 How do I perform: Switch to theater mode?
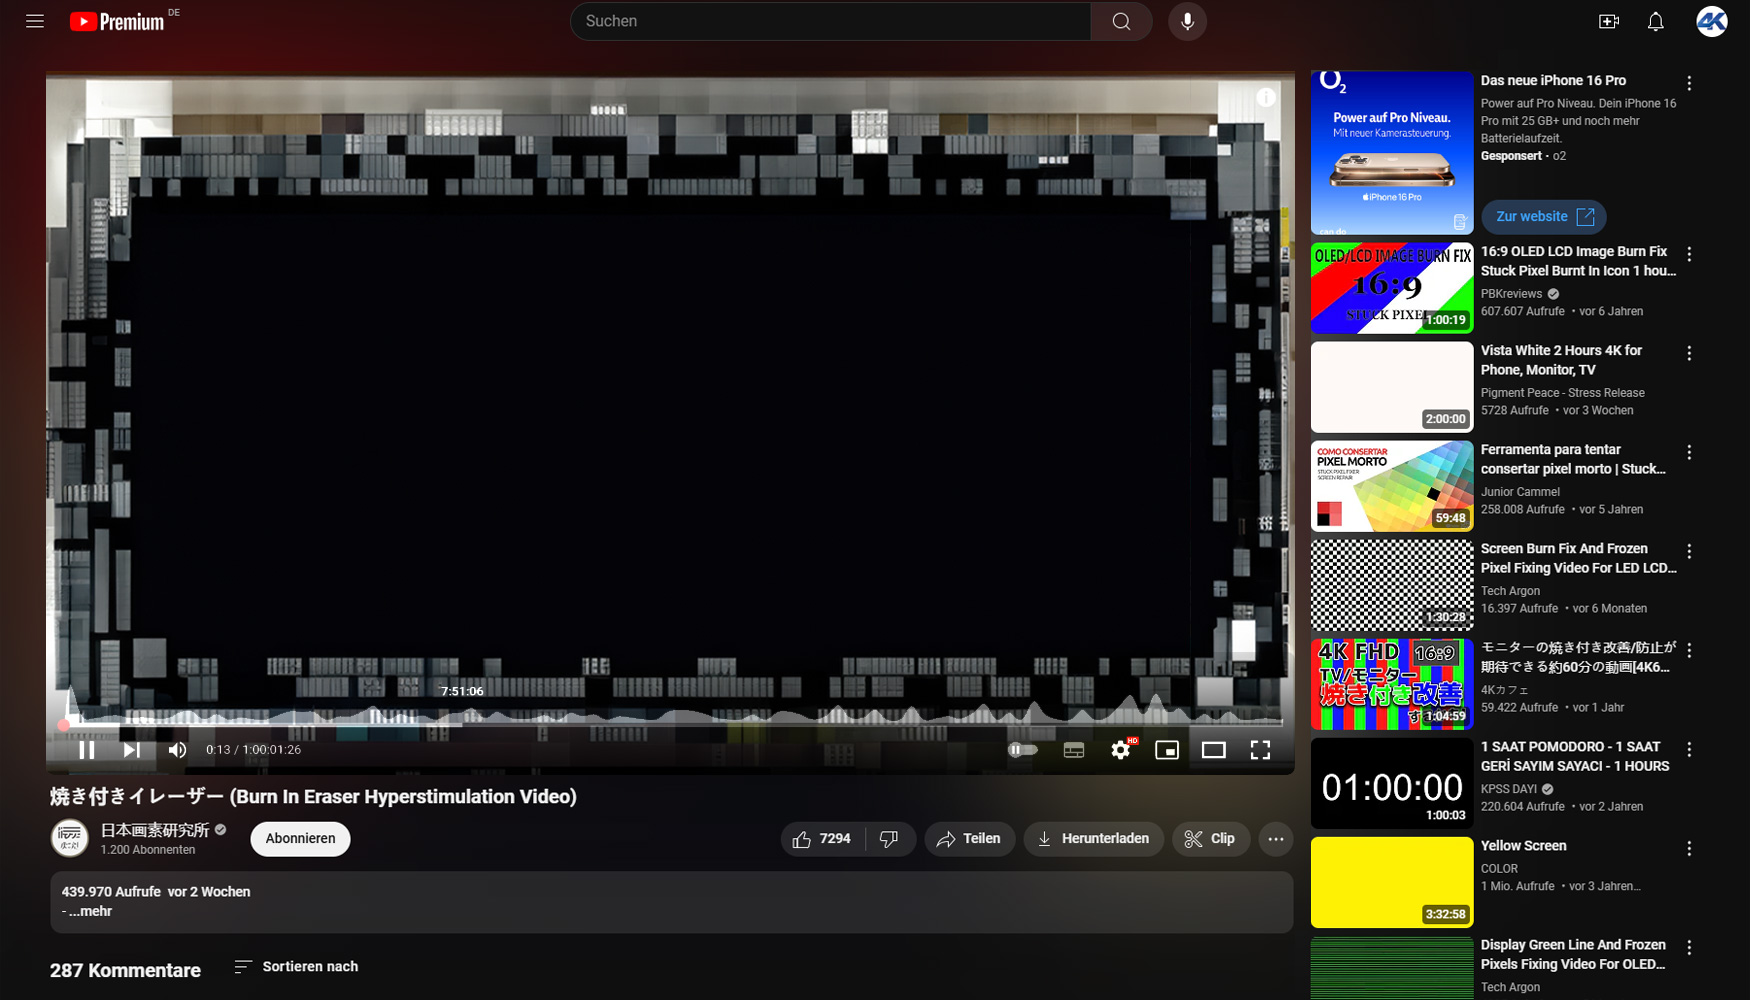pyautogui.click(x=1214, y=750)
